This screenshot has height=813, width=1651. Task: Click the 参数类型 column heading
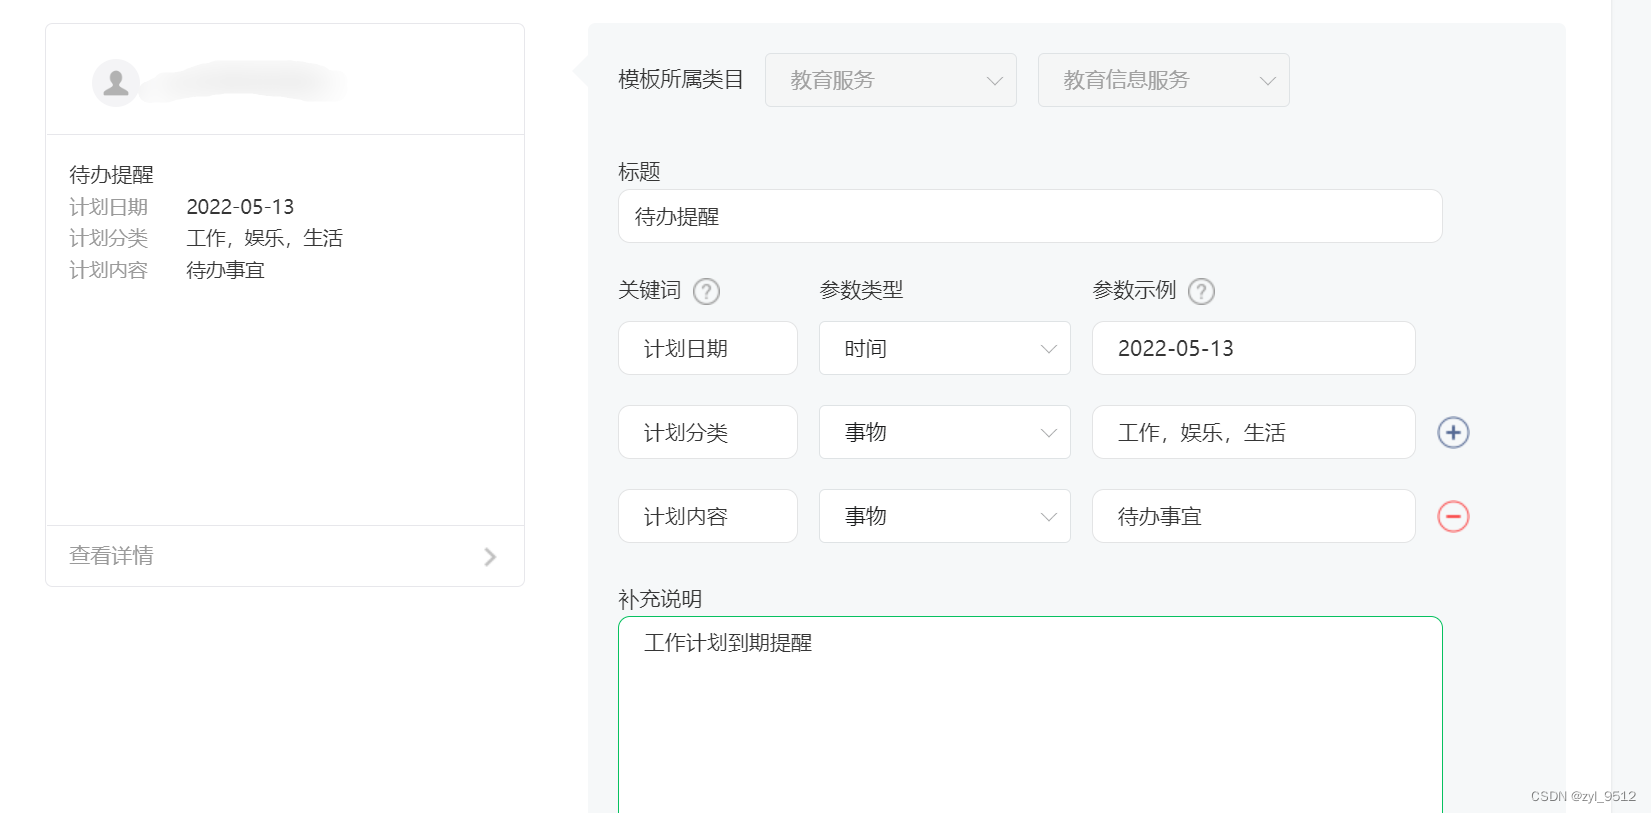pyautogui.click(x=861, y=290)
